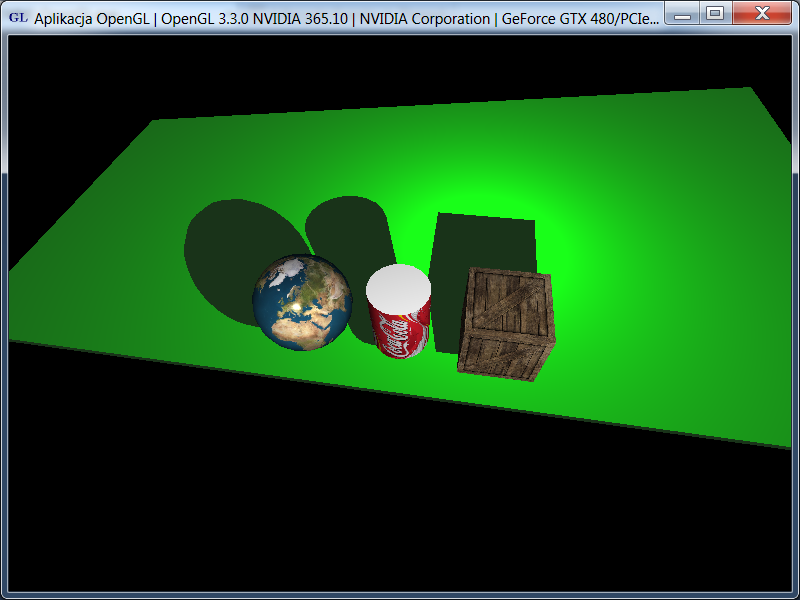Click the black background above the green plane
This screenshot has height=600, width=800.
tap(400, 70)
